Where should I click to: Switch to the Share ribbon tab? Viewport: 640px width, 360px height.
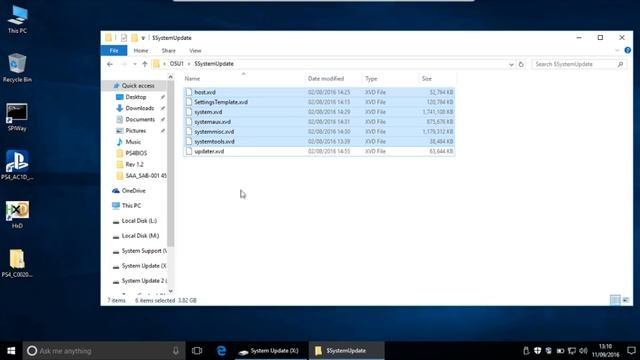[x=169, y=51]
